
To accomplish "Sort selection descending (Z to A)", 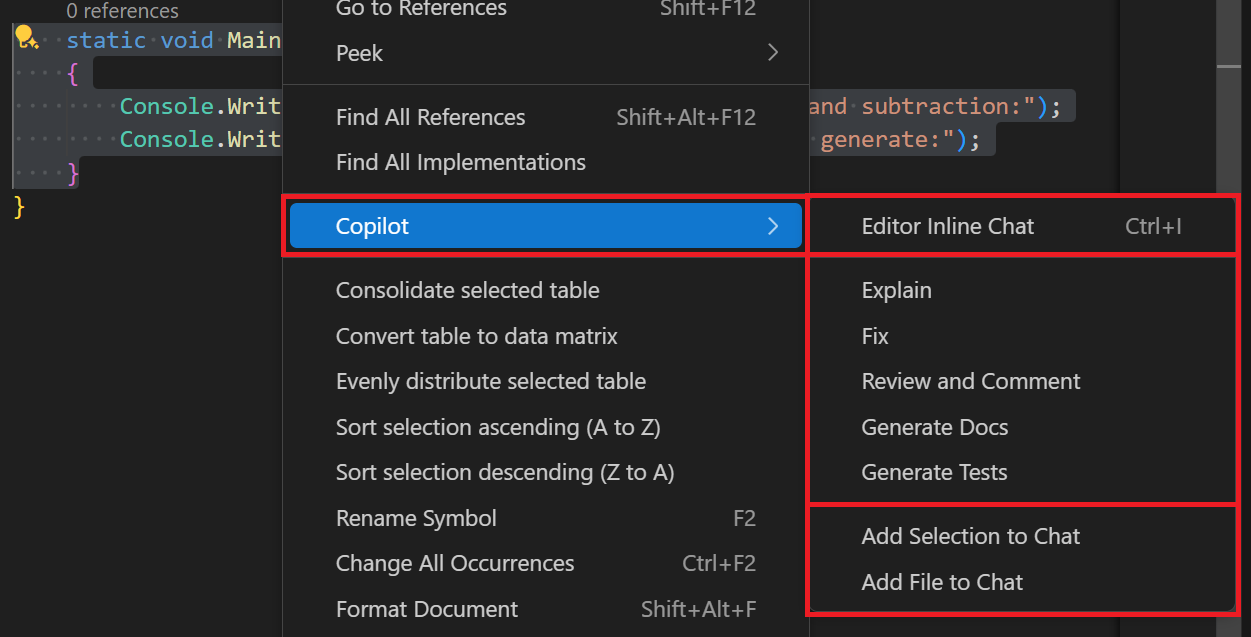I will coord(545,472).
